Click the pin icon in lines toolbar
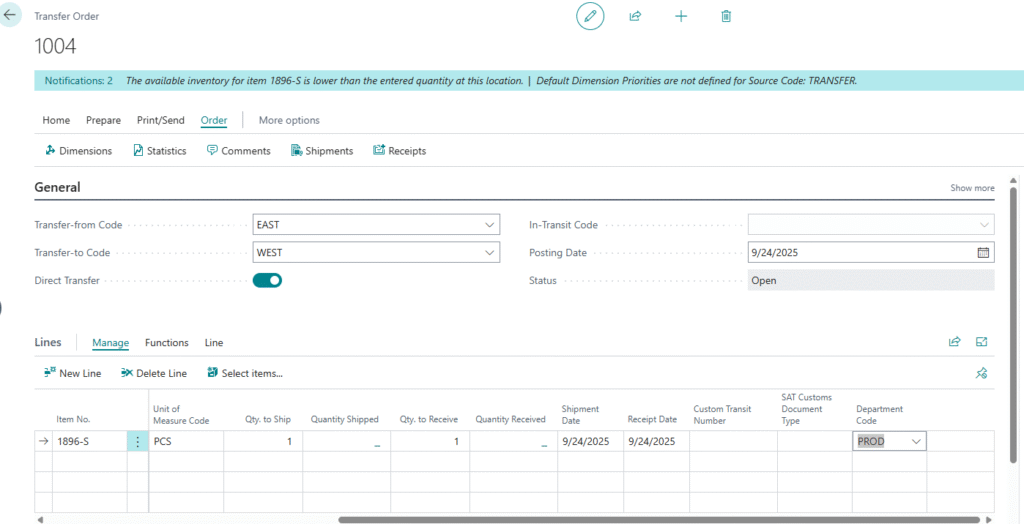 point(982,373)
